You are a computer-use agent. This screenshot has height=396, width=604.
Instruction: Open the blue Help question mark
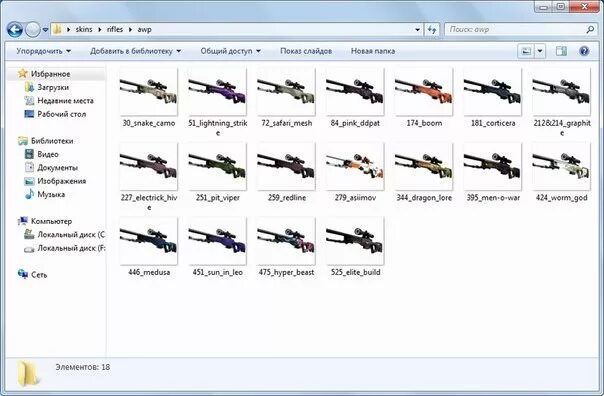(584, 51)
